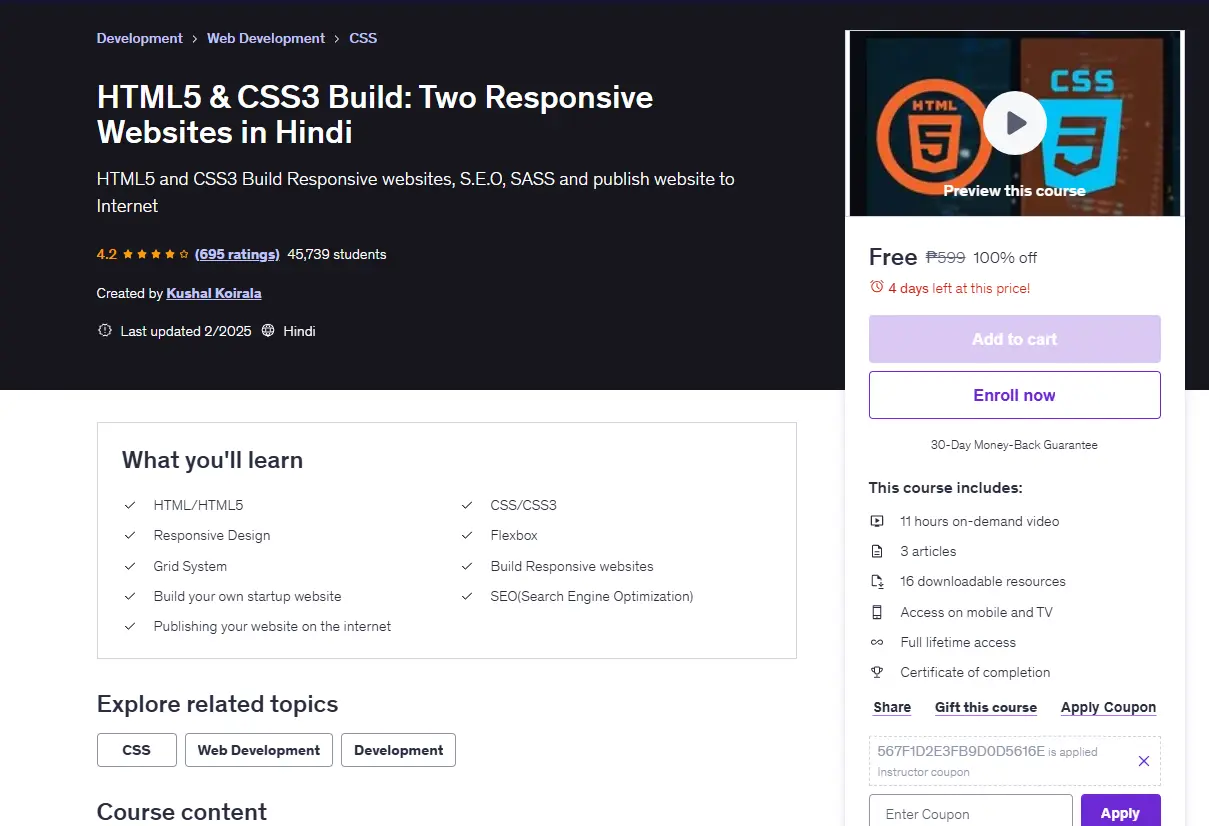Click the Share link
Viewport: 1209px width, 826px height.
(x=892, y=707)
